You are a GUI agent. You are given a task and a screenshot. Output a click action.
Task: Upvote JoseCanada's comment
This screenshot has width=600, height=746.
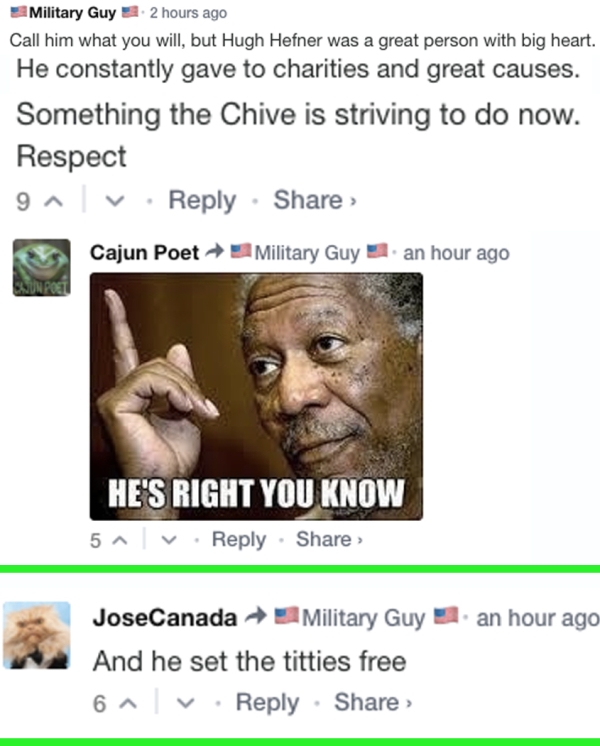click(x=128, y=703)
